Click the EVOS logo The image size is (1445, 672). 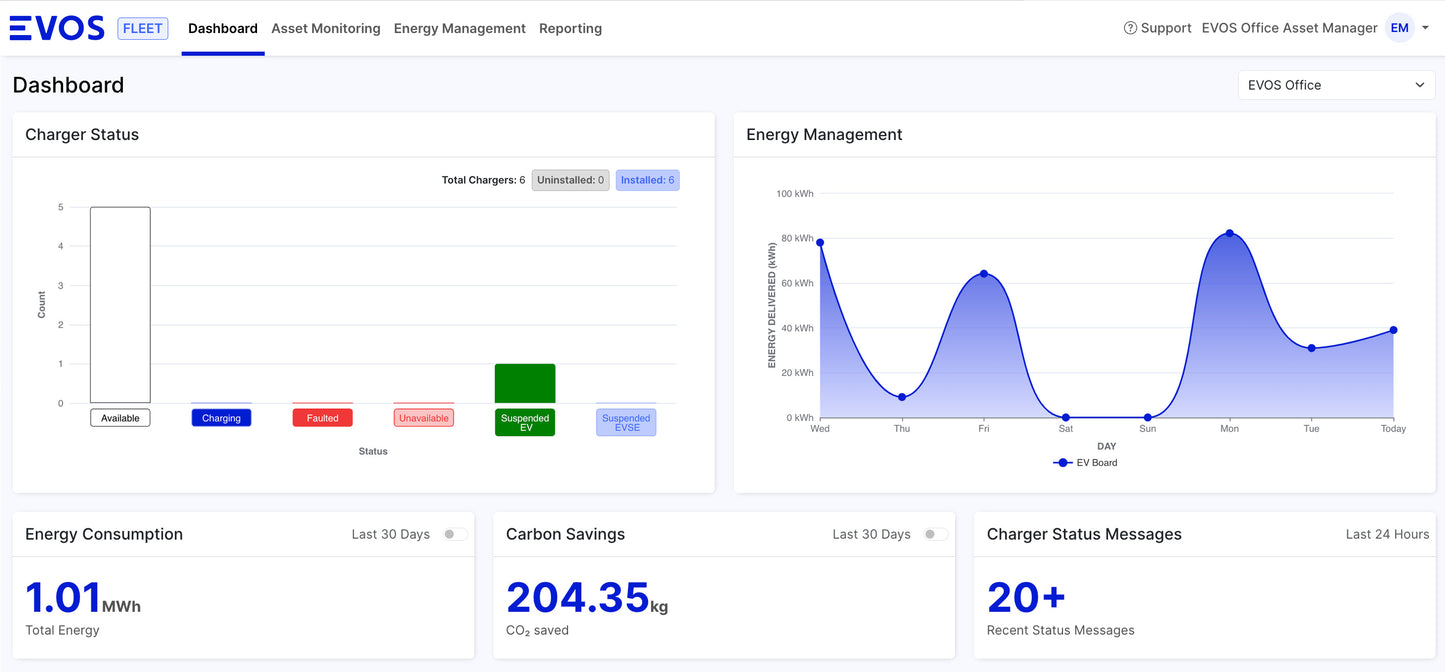(x=56, y=27)
